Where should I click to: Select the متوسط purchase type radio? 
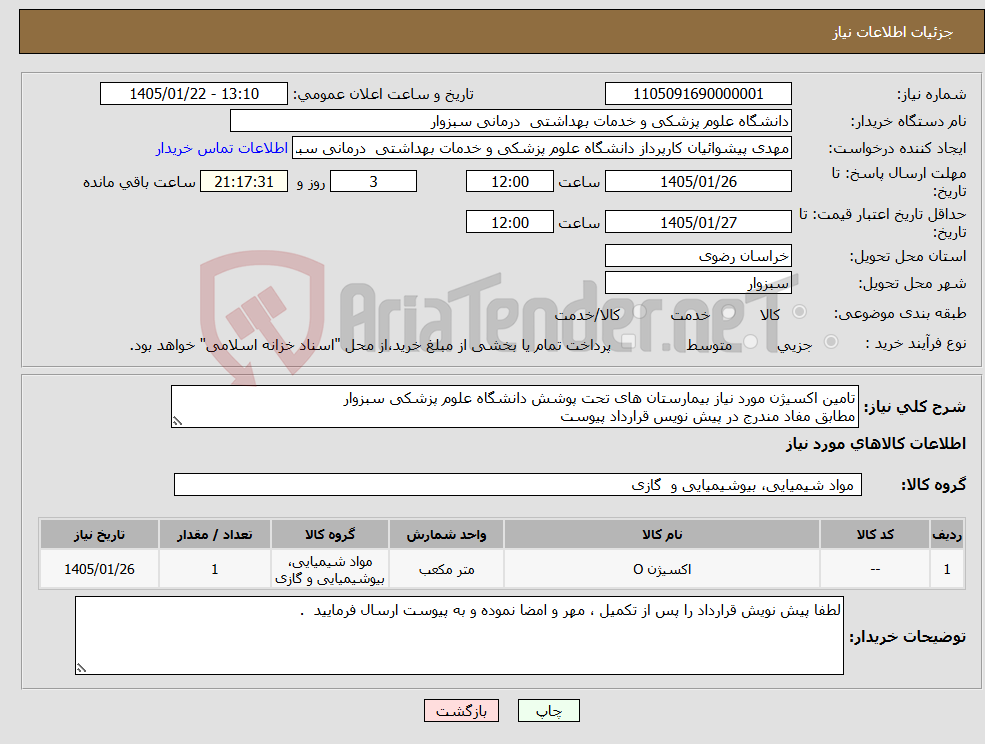[x=751, y=342]
